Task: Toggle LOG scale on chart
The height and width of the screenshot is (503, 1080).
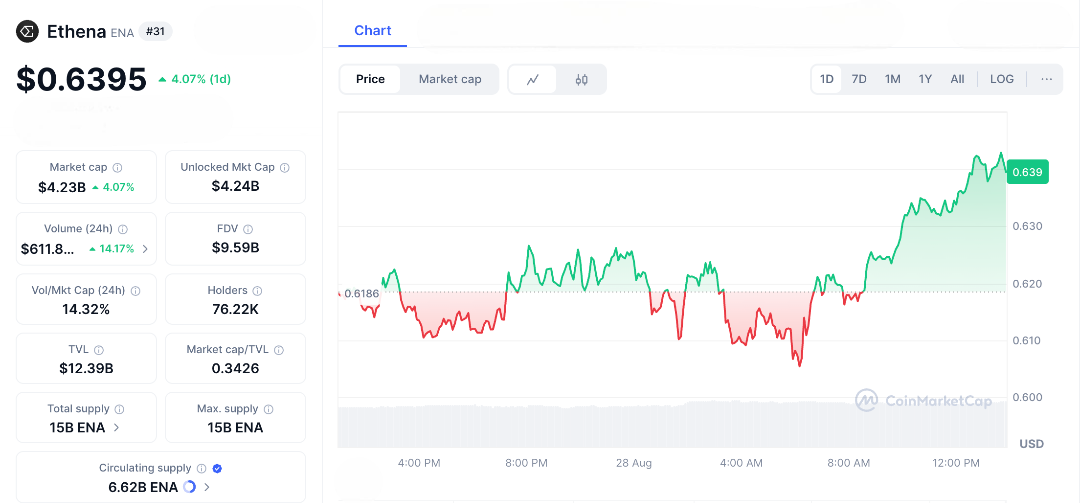Action: click(x=1001, y=79)
